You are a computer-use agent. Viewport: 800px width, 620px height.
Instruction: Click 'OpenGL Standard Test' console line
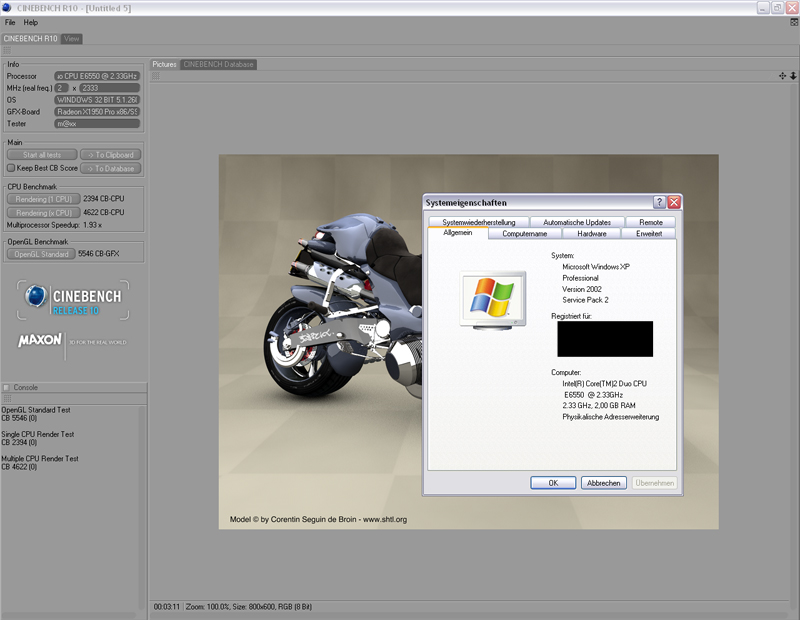36,410
